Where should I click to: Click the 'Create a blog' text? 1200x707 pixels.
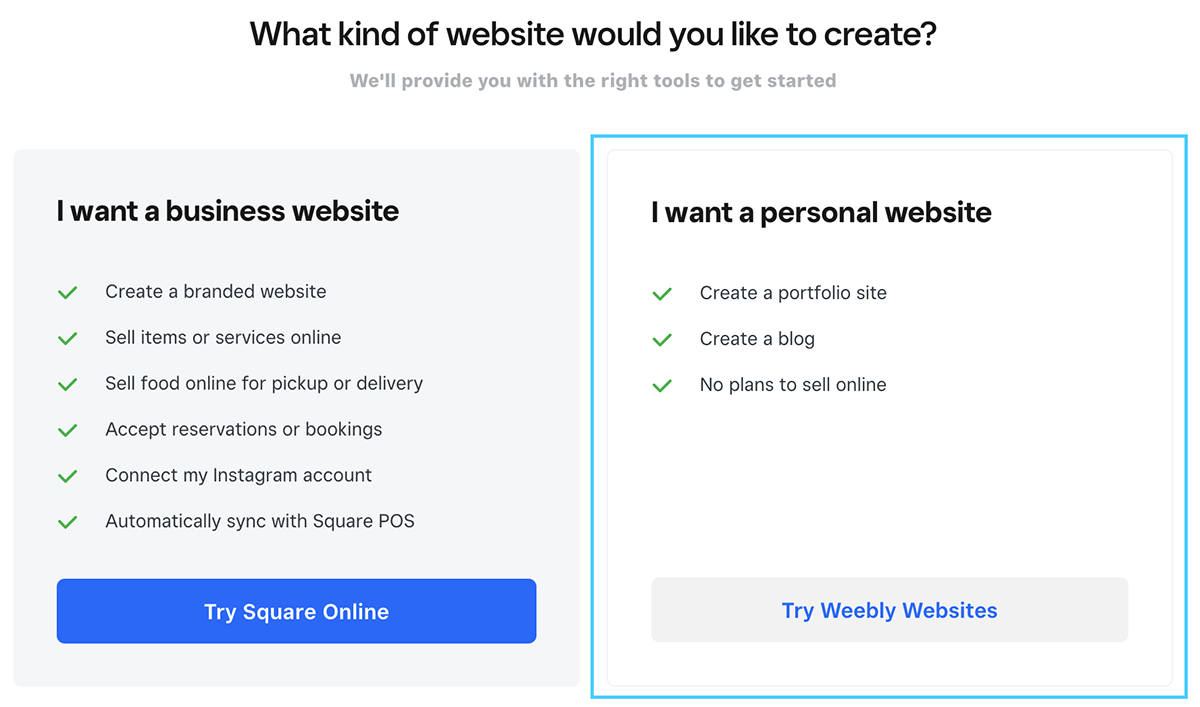point(757,339)
